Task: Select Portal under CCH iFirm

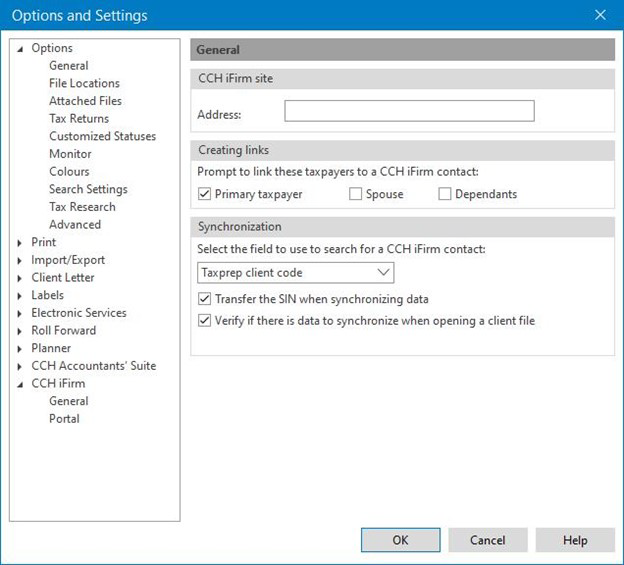Action: [x=64, y=419]
